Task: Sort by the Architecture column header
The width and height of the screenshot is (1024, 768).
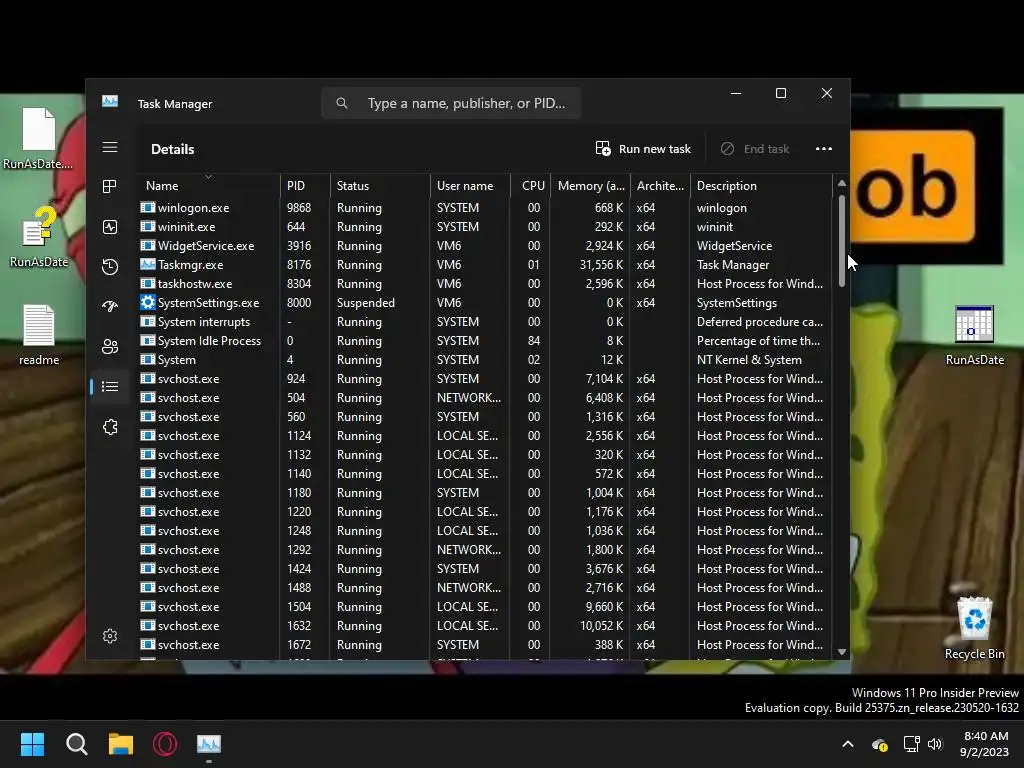Action: (660, 186)
